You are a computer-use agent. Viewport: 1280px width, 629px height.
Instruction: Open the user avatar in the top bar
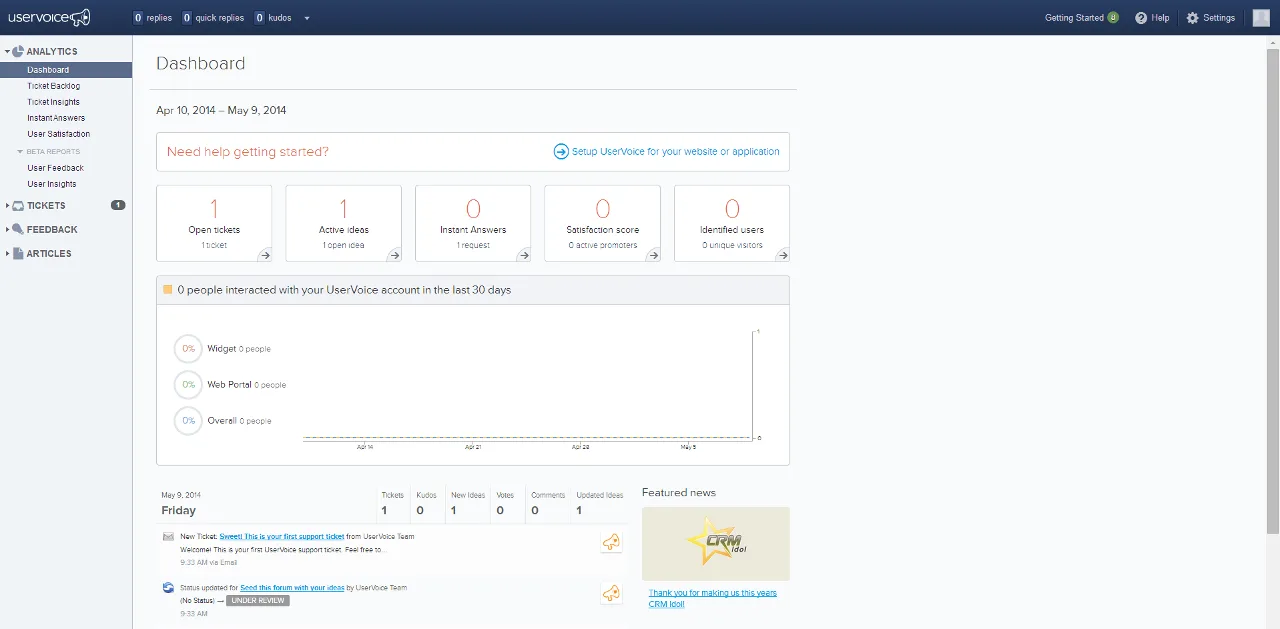pos(1261,17)
